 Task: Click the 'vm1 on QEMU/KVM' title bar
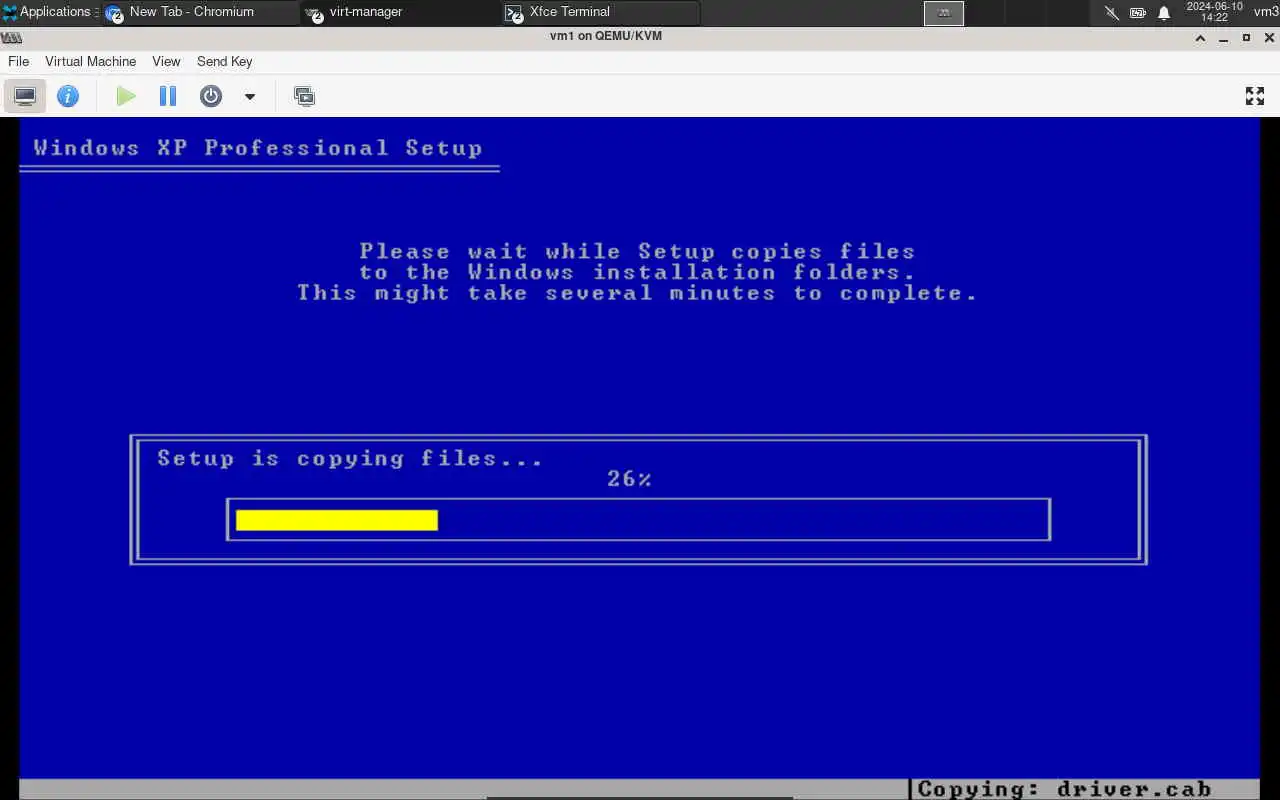point(606,36)
